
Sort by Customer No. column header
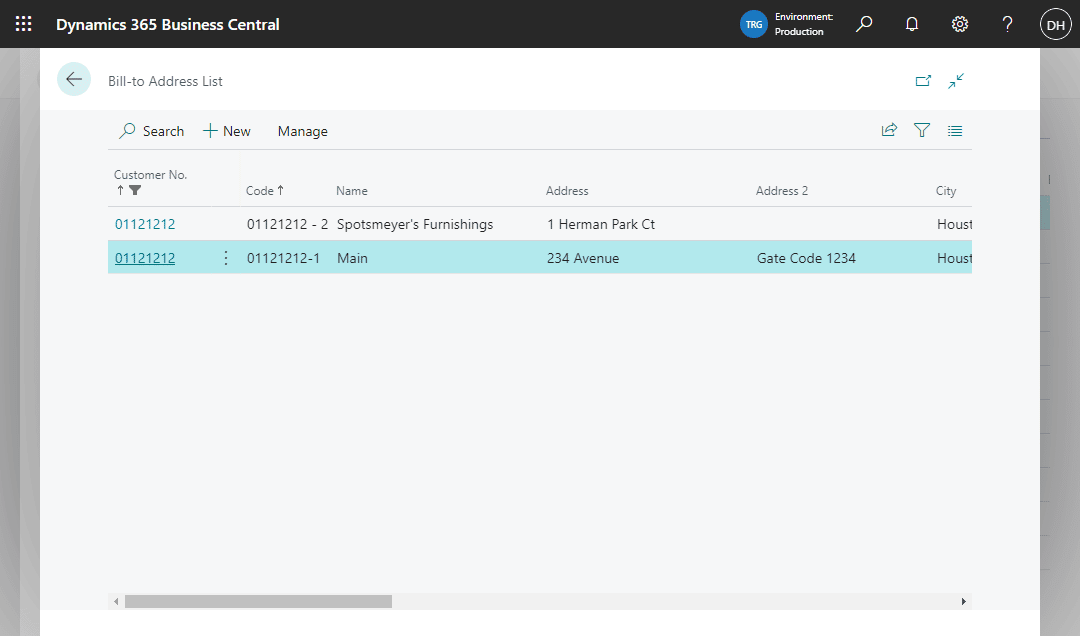[150, 174]
